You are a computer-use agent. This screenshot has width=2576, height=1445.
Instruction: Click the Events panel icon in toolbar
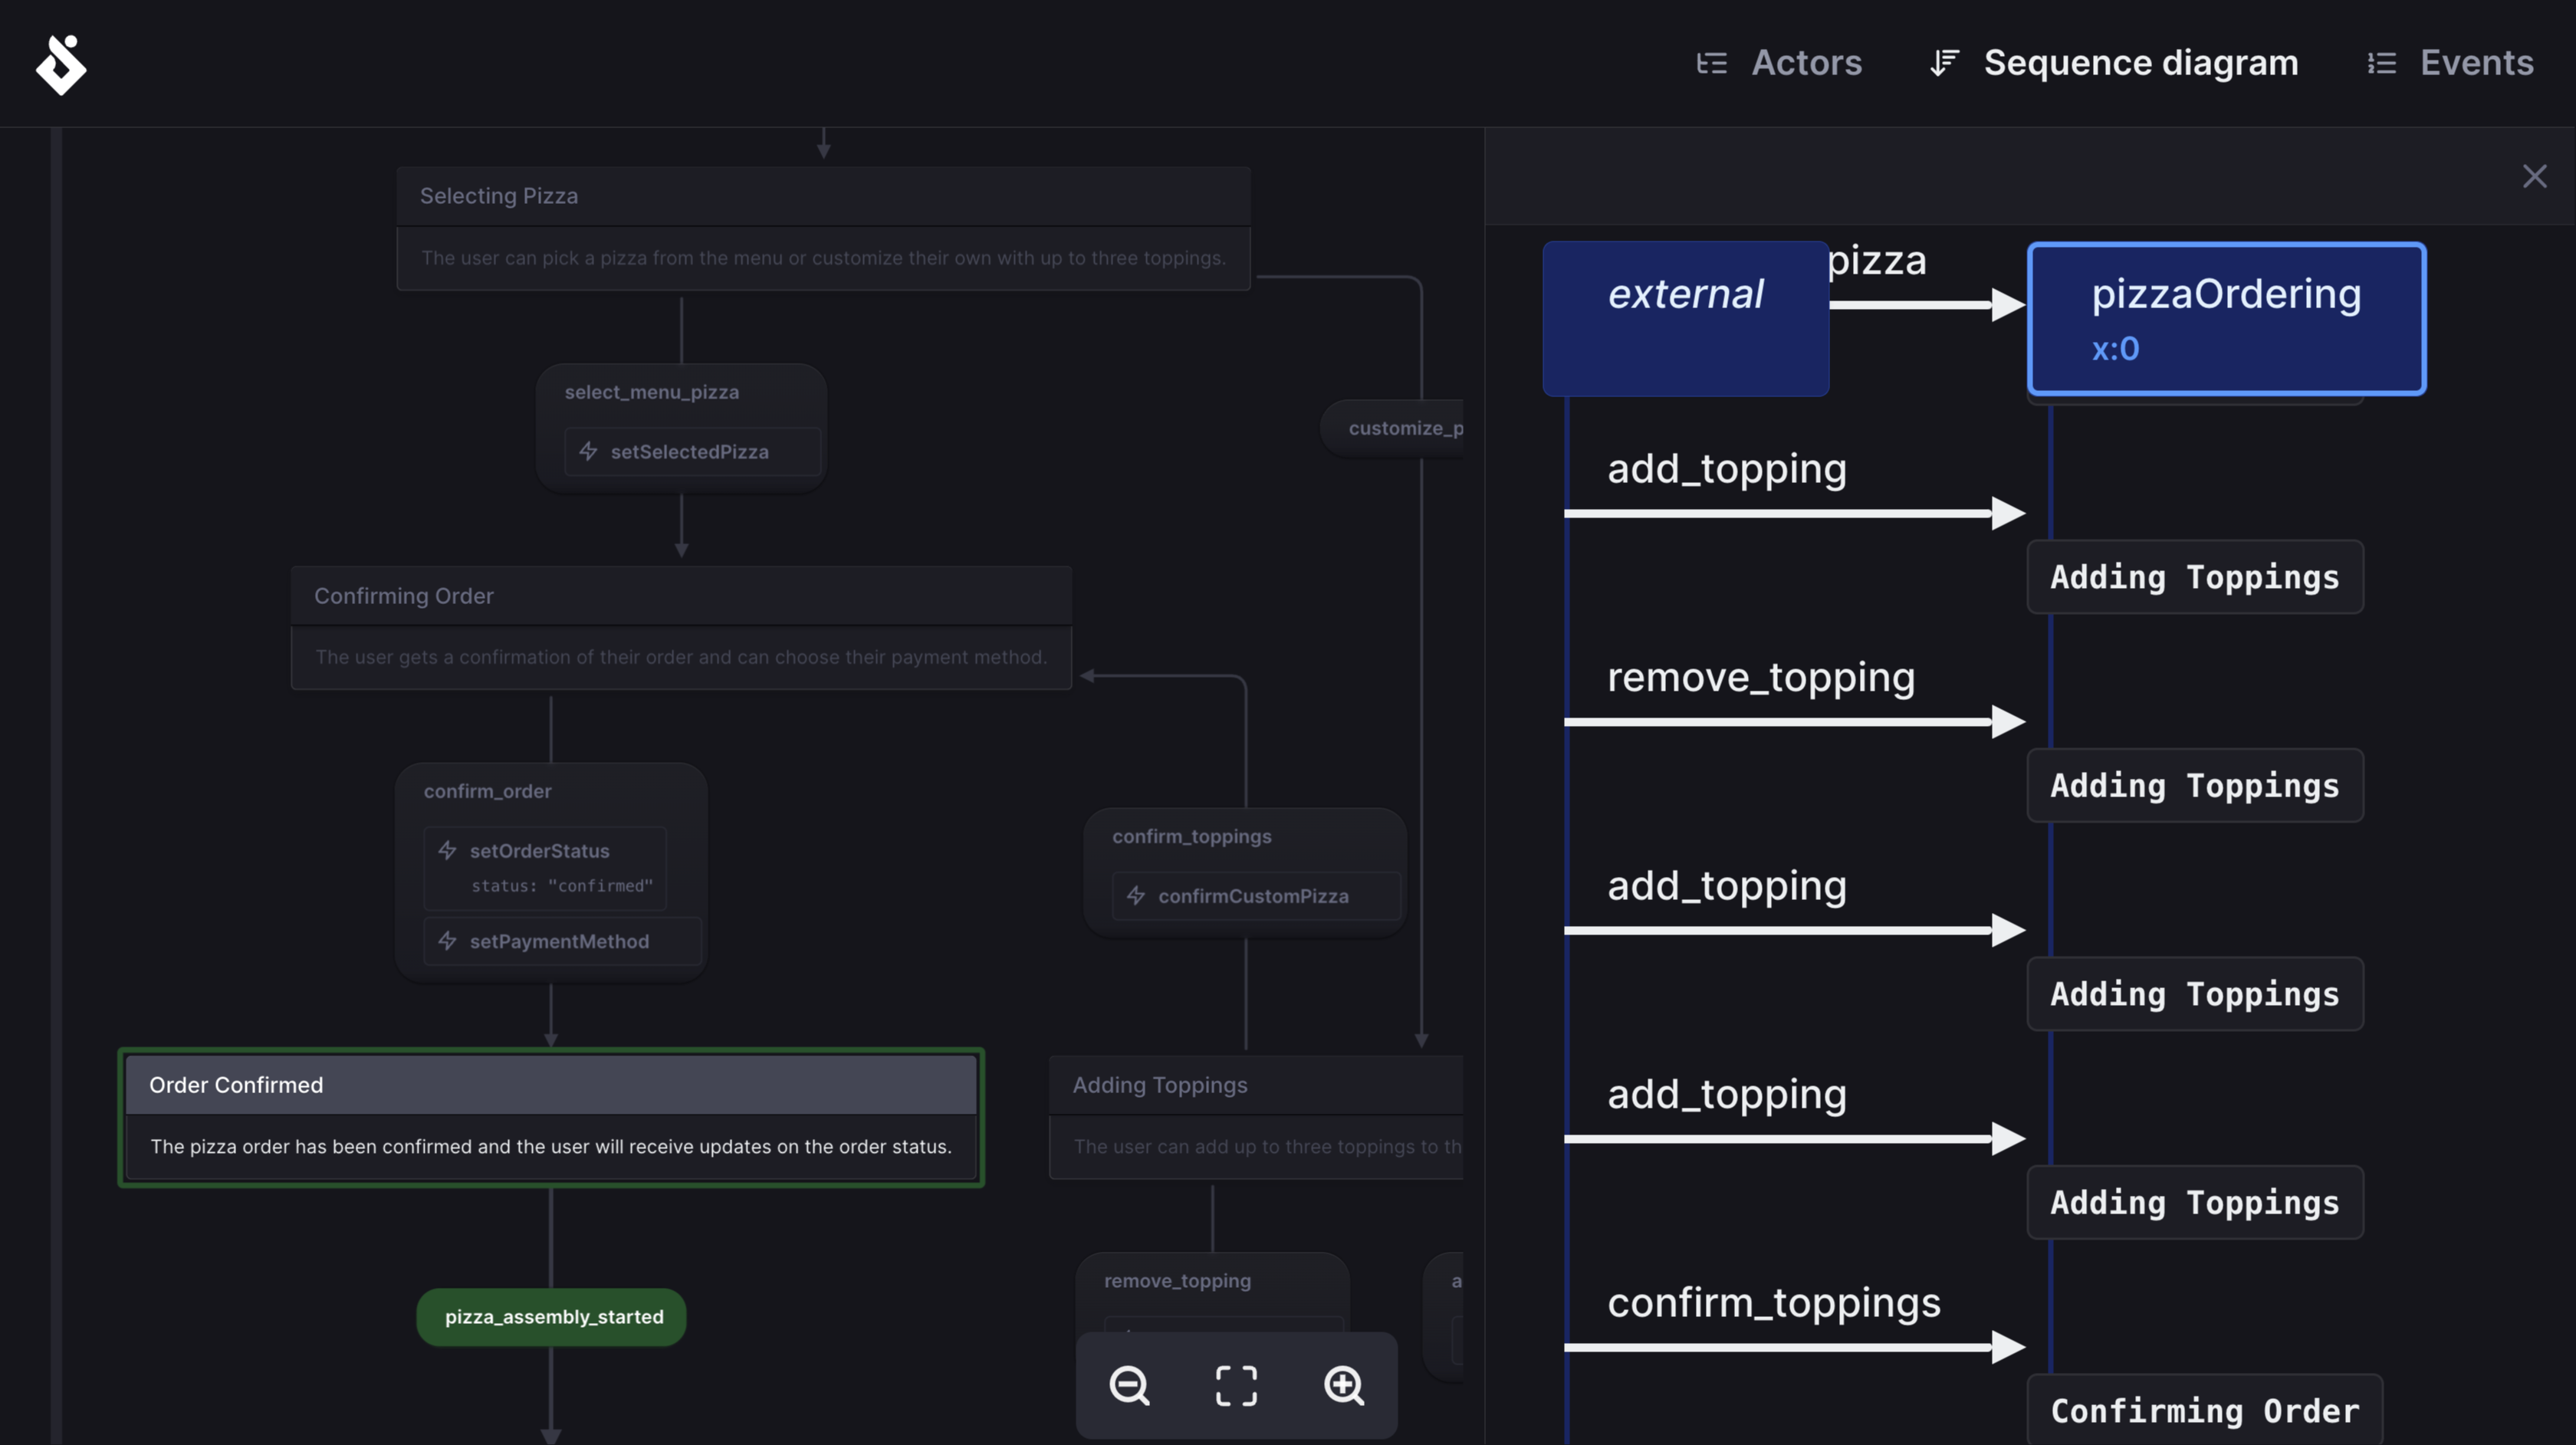pos(2381,62)
